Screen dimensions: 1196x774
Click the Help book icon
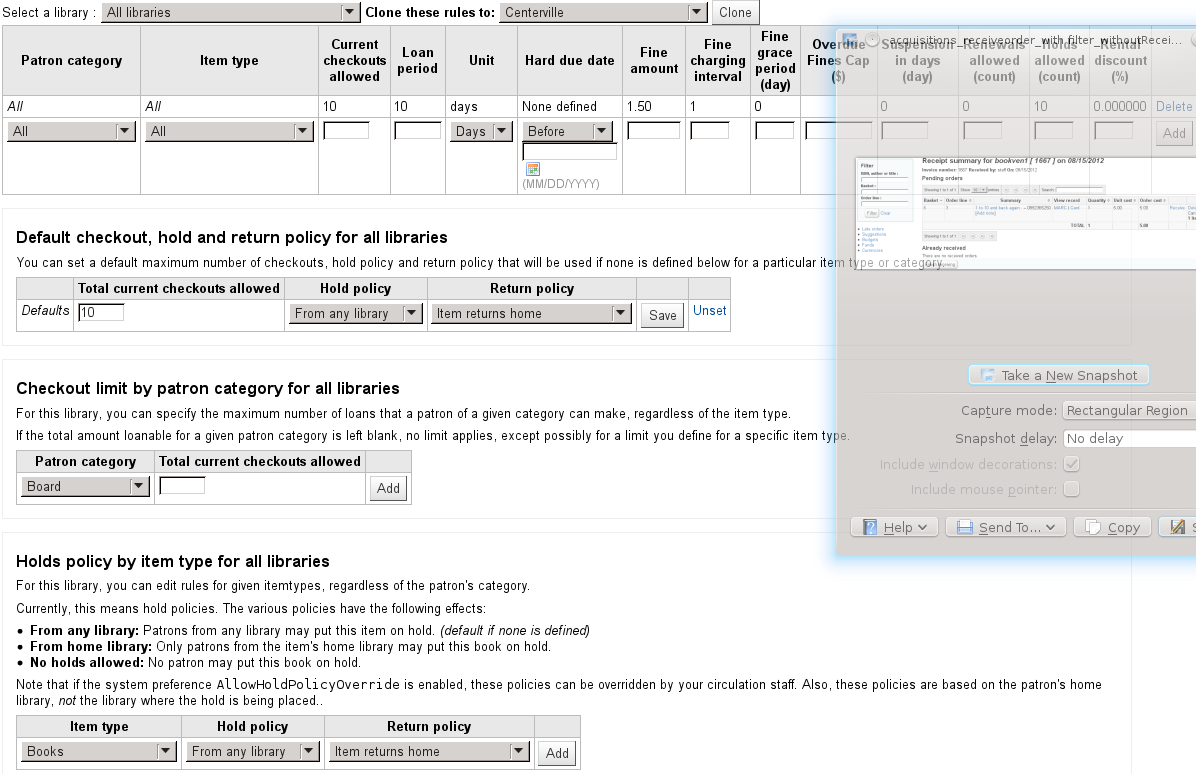click(x=870, y=527)
